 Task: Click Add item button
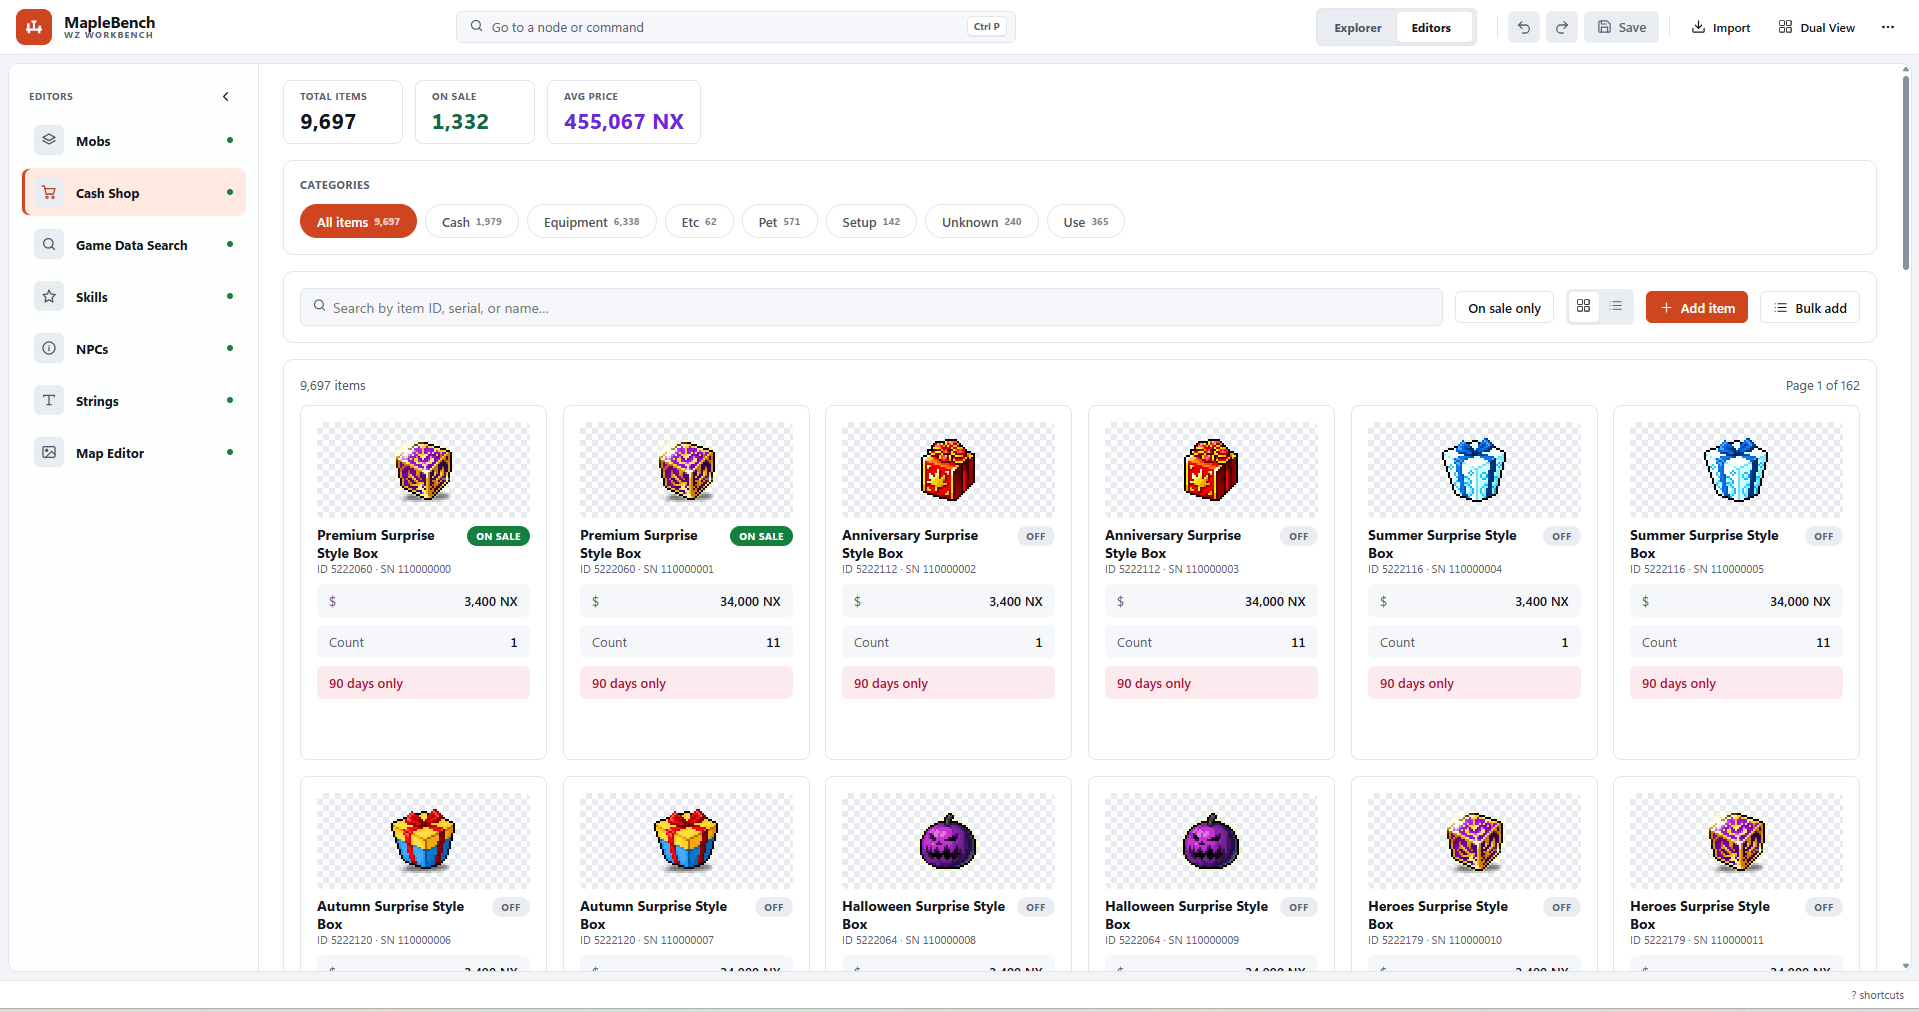point(1697,308)
